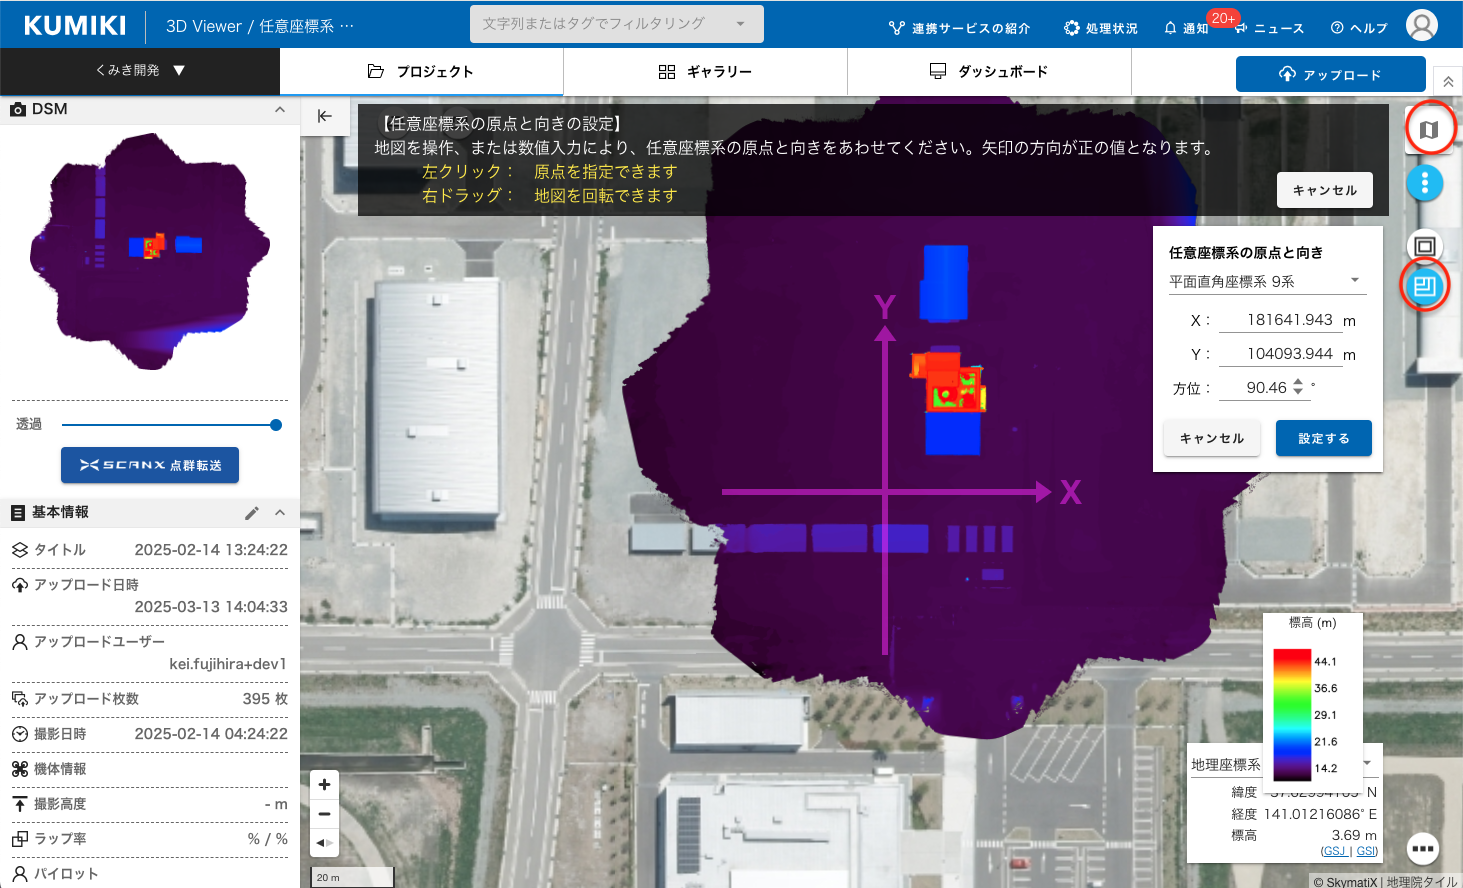Collapse the header with the double-chevron icon
The width and height of the screenshot is (1463, 888).
1448,82
